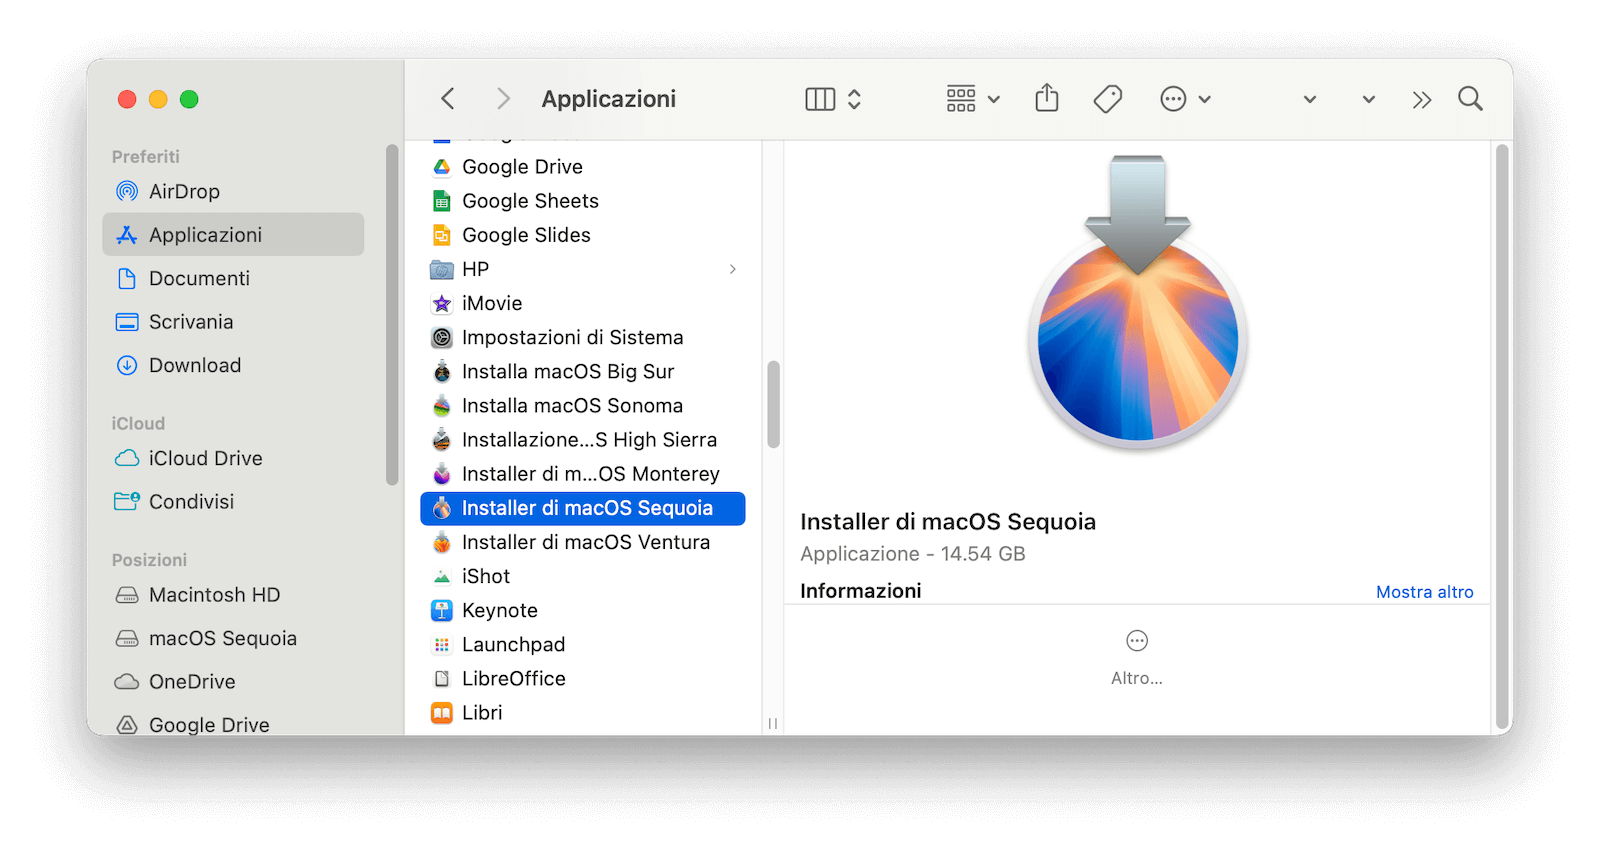Select the text 'Installa macOS Sonoma'
This screenshot has height=850, width=1600.
pyautogui.click(x=572, y=406)
